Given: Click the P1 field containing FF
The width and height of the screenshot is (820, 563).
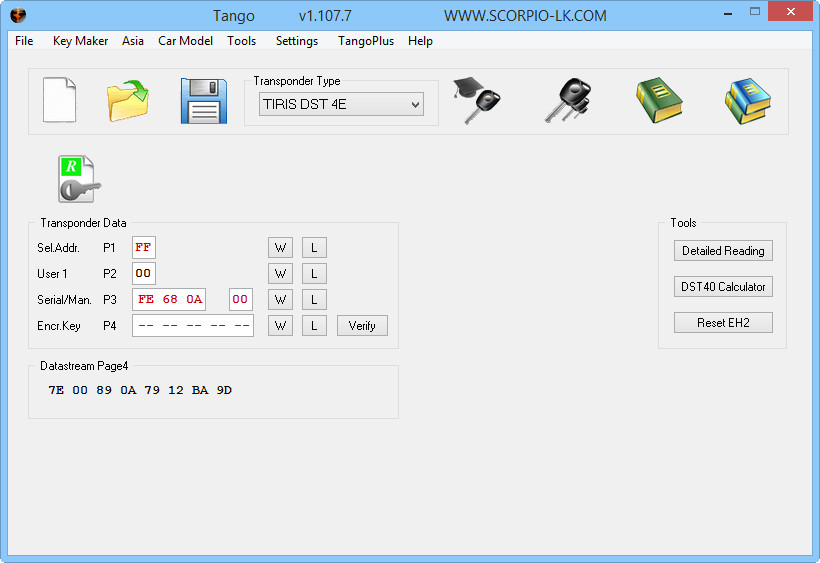Looking at the screenshot, I should point(144,247).
